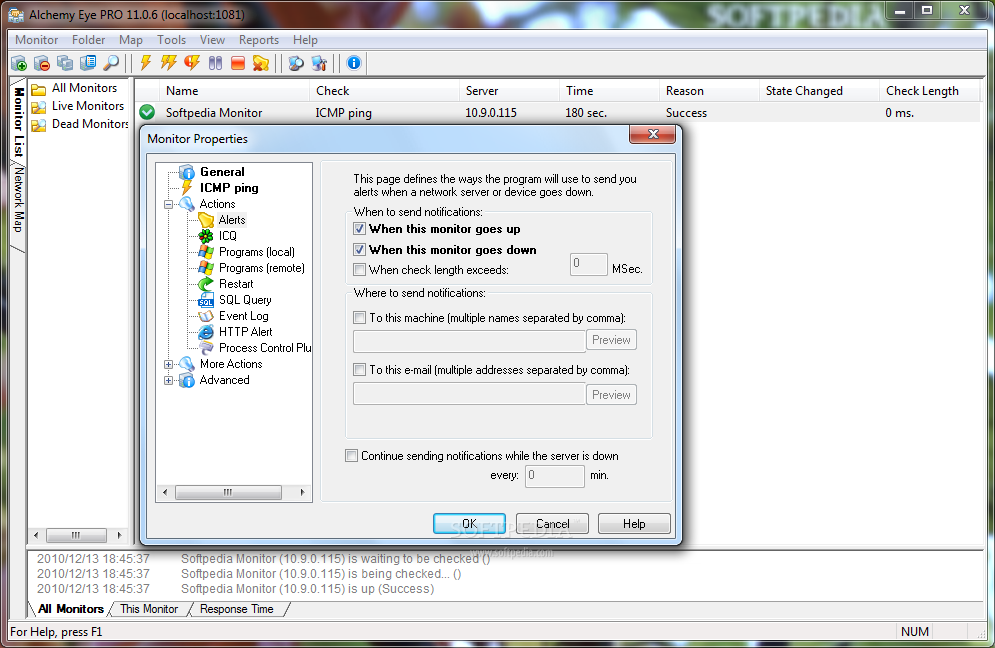Click Preview next to the e-mail field
This screenshot has height=648, width=995.
click(611, 395)
